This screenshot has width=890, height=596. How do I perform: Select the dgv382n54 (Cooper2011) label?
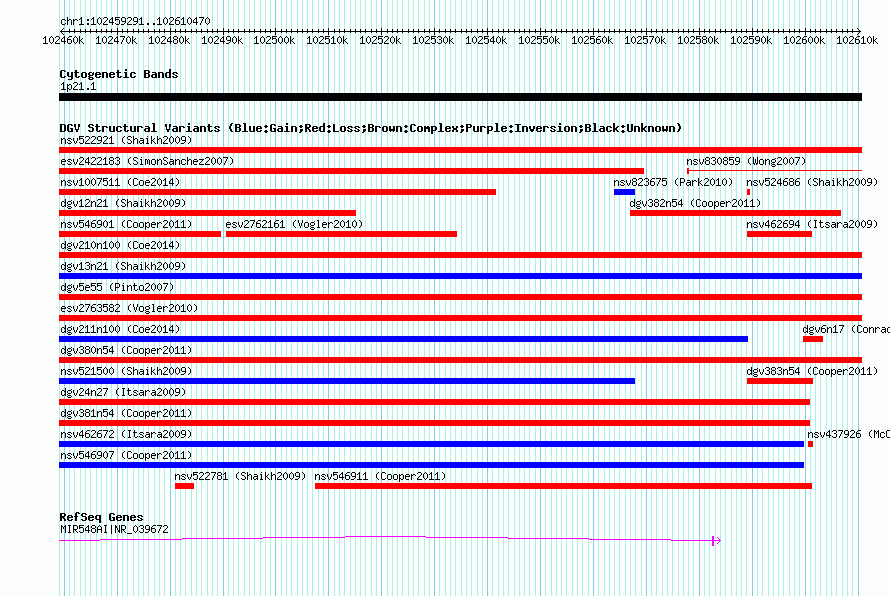point(695,203)
